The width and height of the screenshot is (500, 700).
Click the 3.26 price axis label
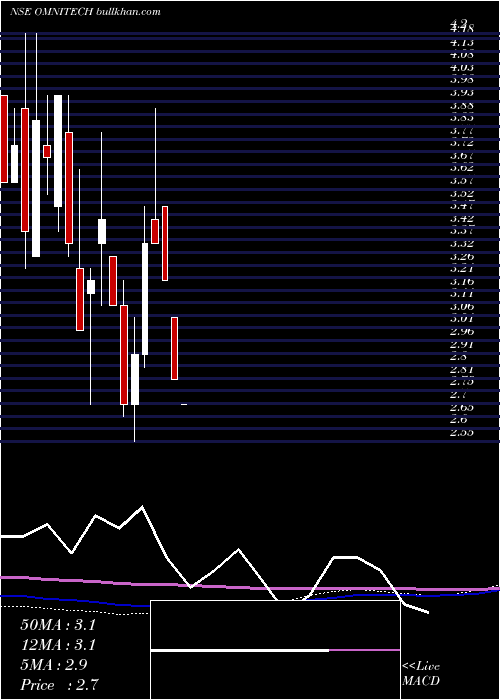[x=462, y=257]
